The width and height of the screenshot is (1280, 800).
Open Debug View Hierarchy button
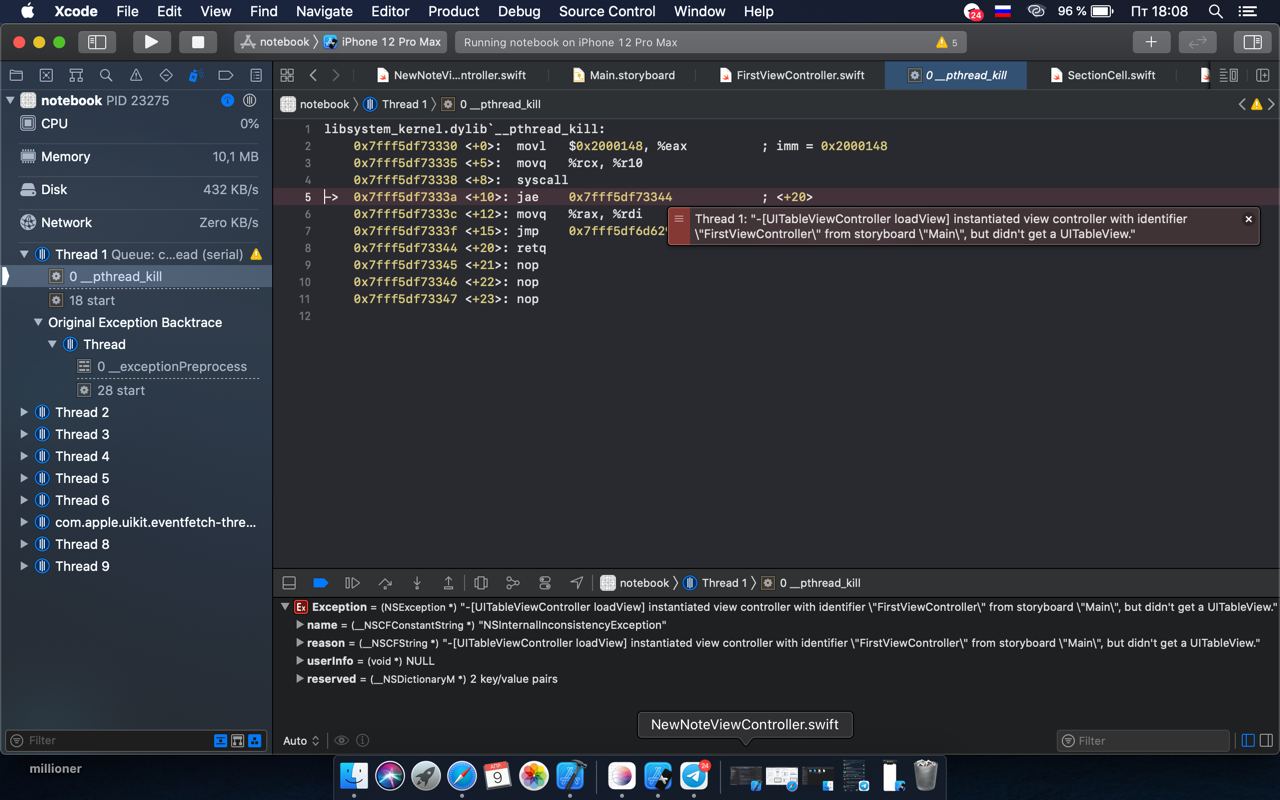[481, 583]
